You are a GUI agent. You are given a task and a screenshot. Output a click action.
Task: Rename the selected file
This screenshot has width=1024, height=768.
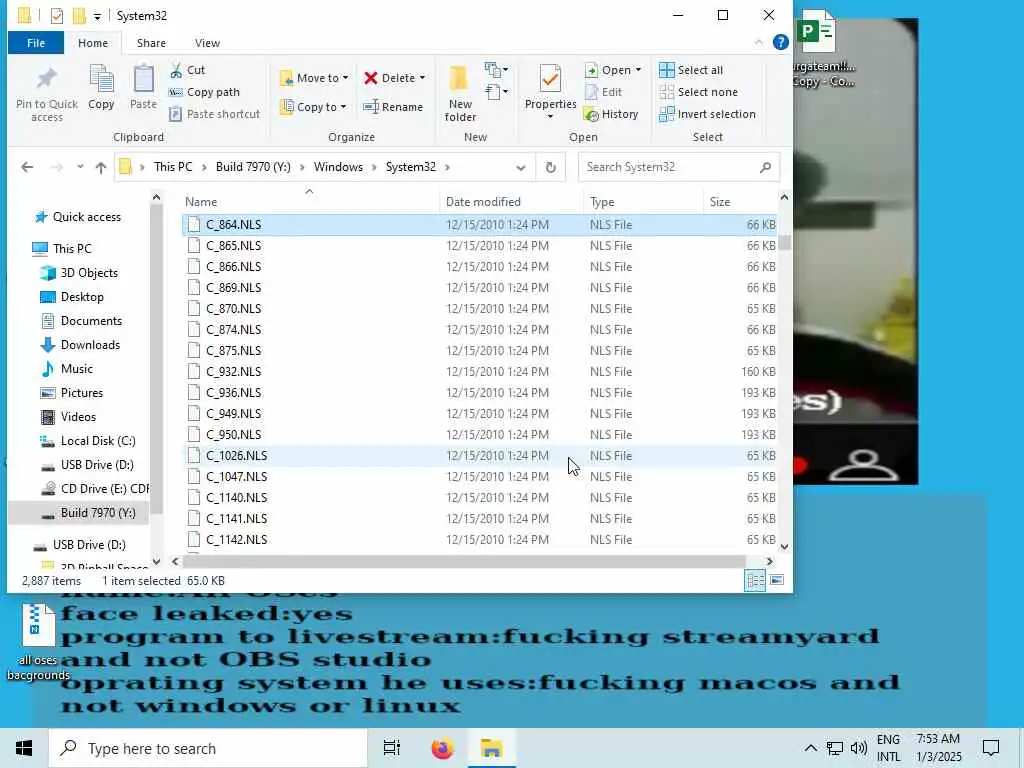point(393,107)
